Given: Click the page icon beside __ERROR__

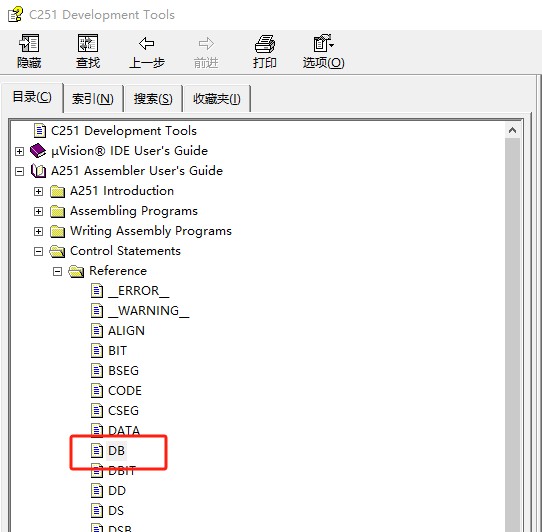Looking at the screenshot, I should click(97, 291).
